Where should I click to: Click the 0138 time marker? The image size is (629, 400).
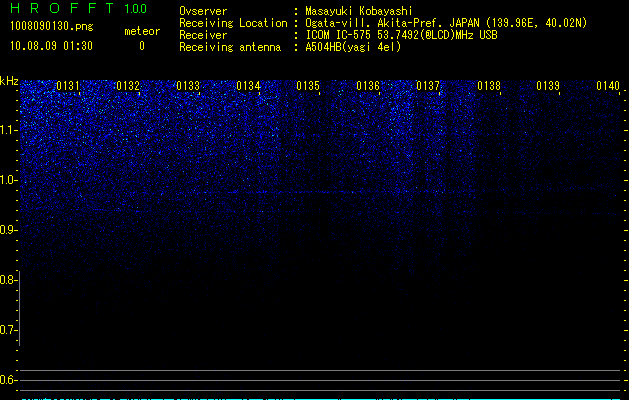(x=489, y=86)
